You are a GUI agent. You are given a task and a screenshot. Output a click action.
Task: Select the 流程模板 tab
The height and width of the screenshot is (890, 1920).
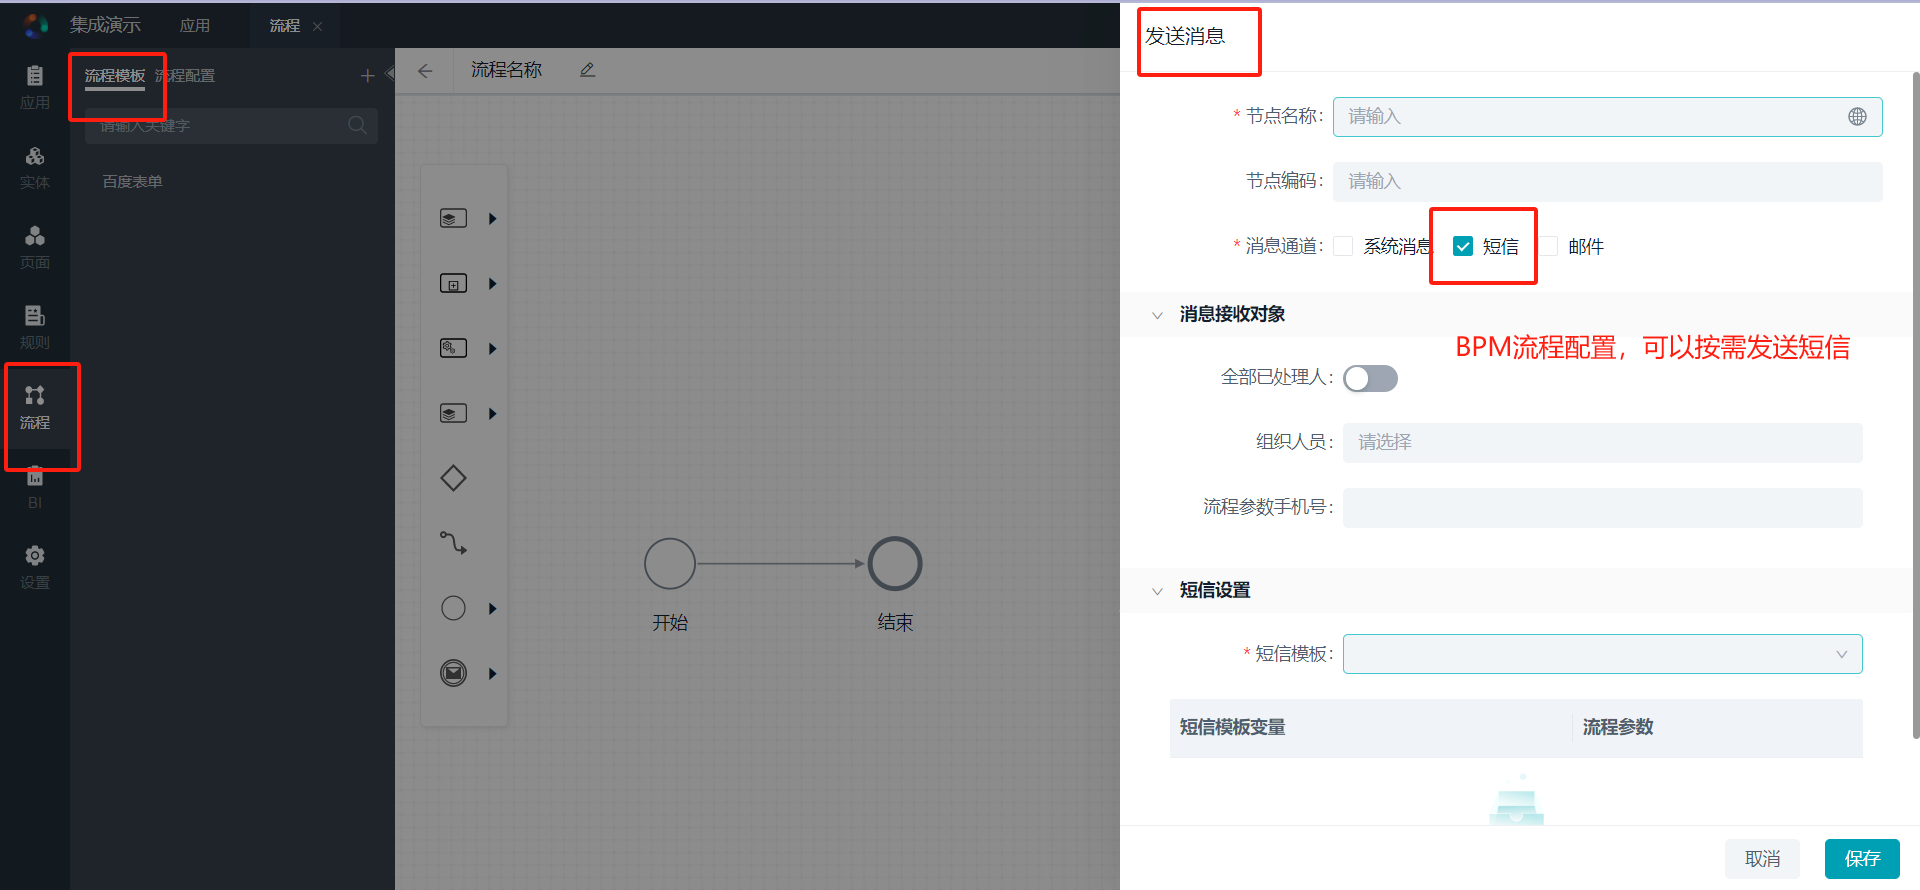point(115,76)
